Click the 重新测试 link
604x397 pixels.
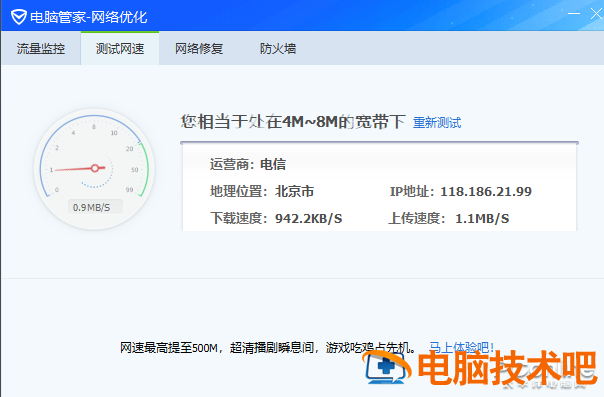(x=437, y=123)
